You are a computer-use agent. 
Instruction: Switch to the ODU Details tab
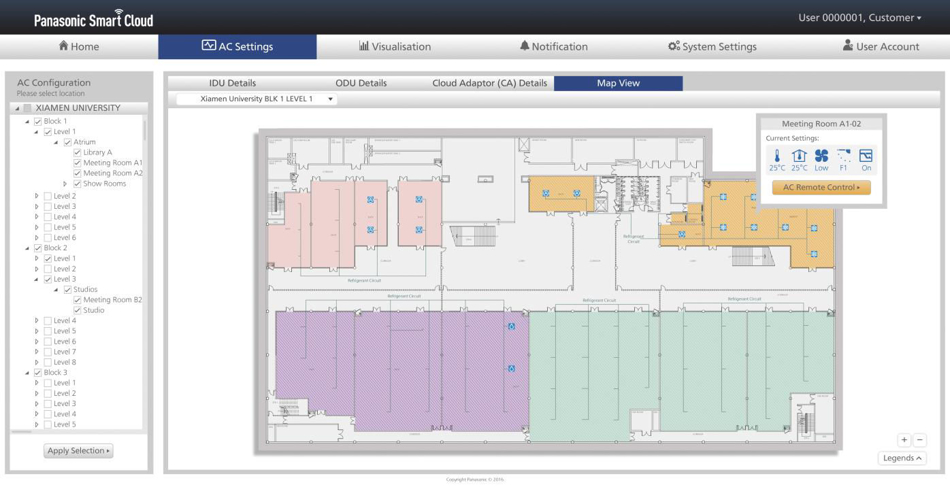(361, 83)
